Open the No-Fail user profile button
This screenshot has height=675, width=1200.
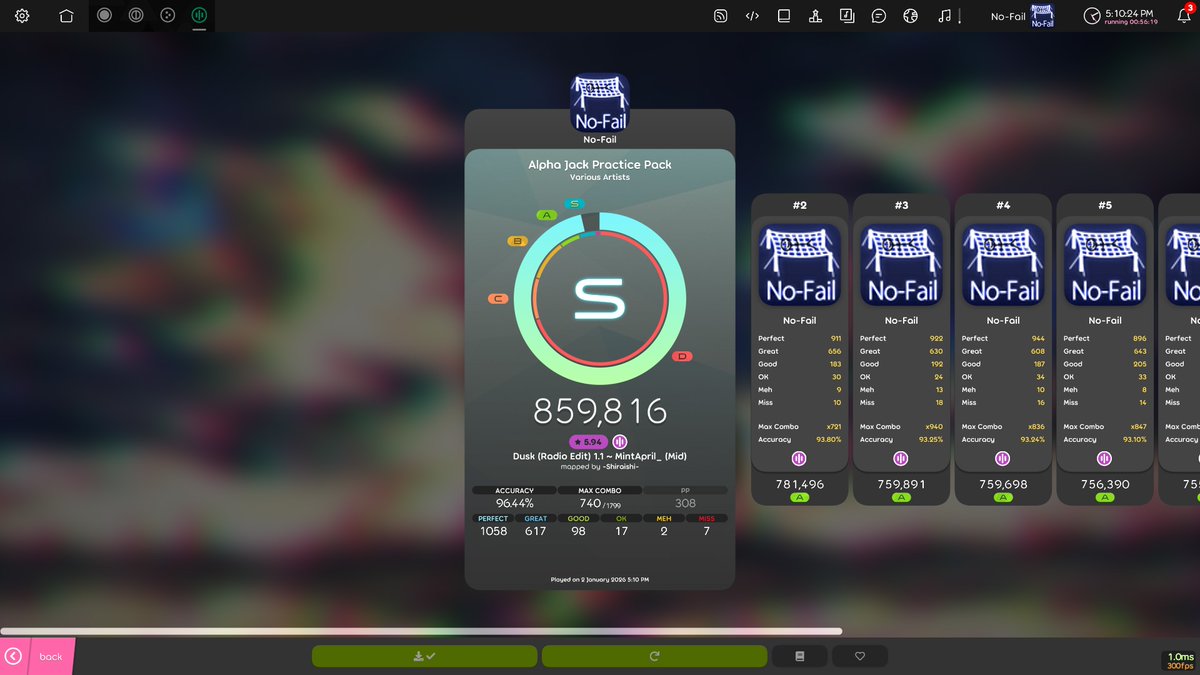click(x=1023, y=16)
